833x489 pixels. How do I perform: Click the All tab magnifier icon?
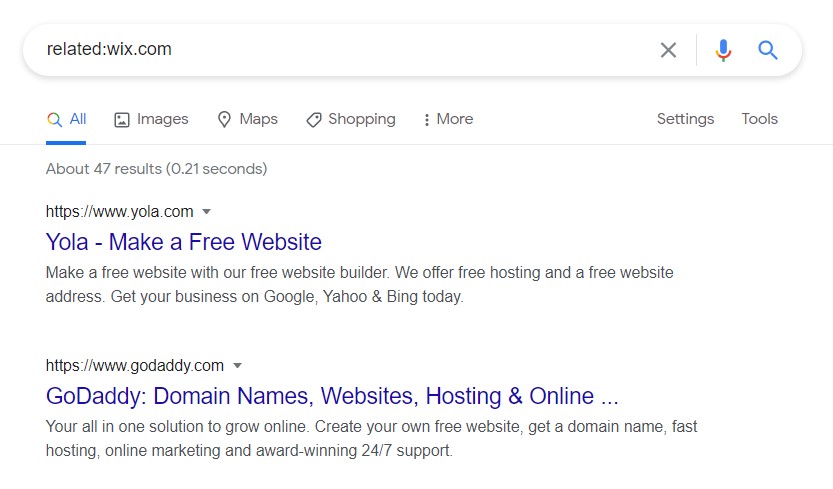[x=54, y=119]
